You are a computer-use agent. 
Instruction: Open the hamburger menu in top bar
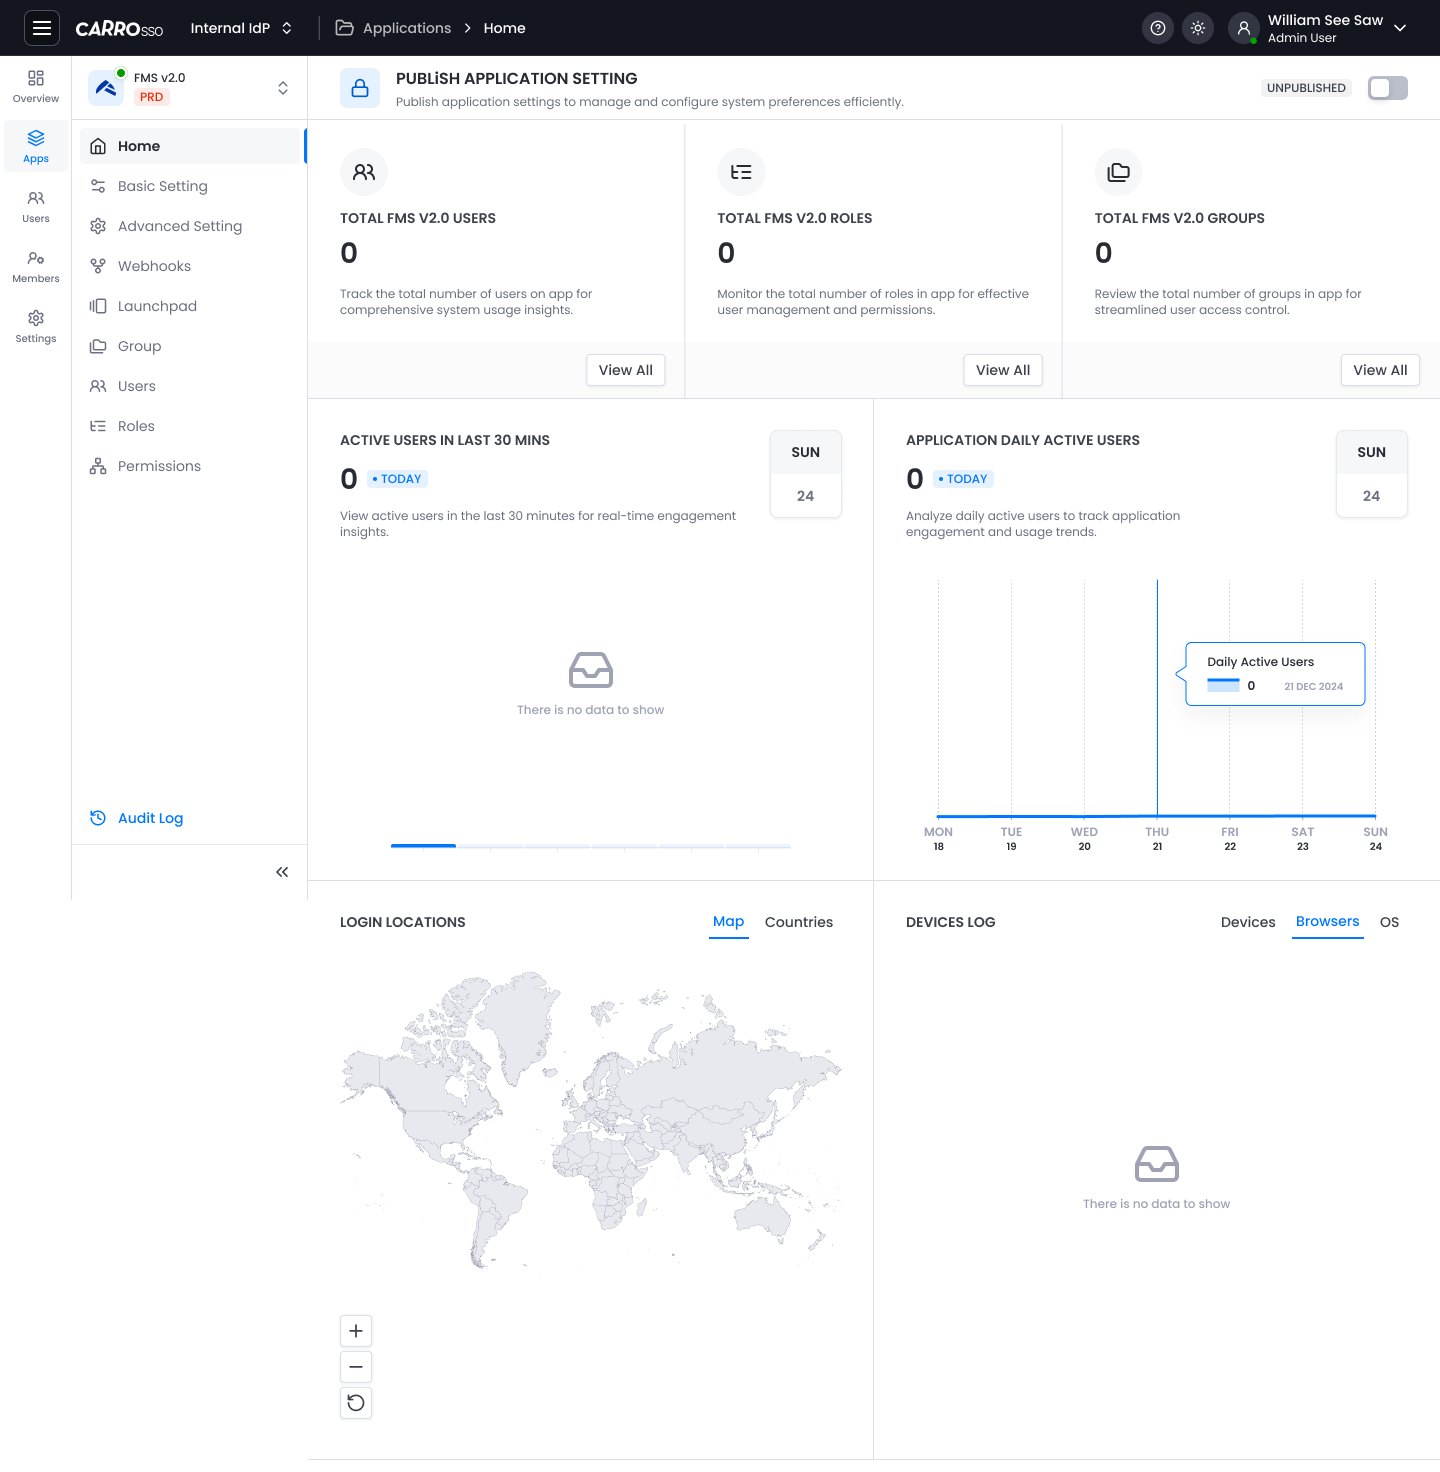point(42,28)
